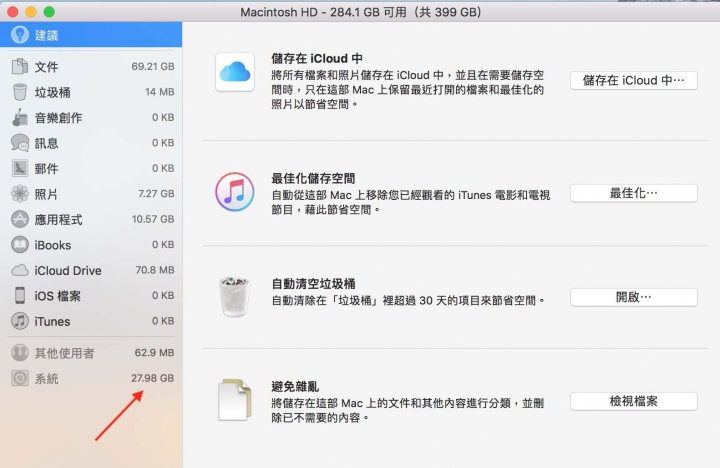Click the iBooks book icon
Screen dimensions: 720x468
(x=20, y=245)
